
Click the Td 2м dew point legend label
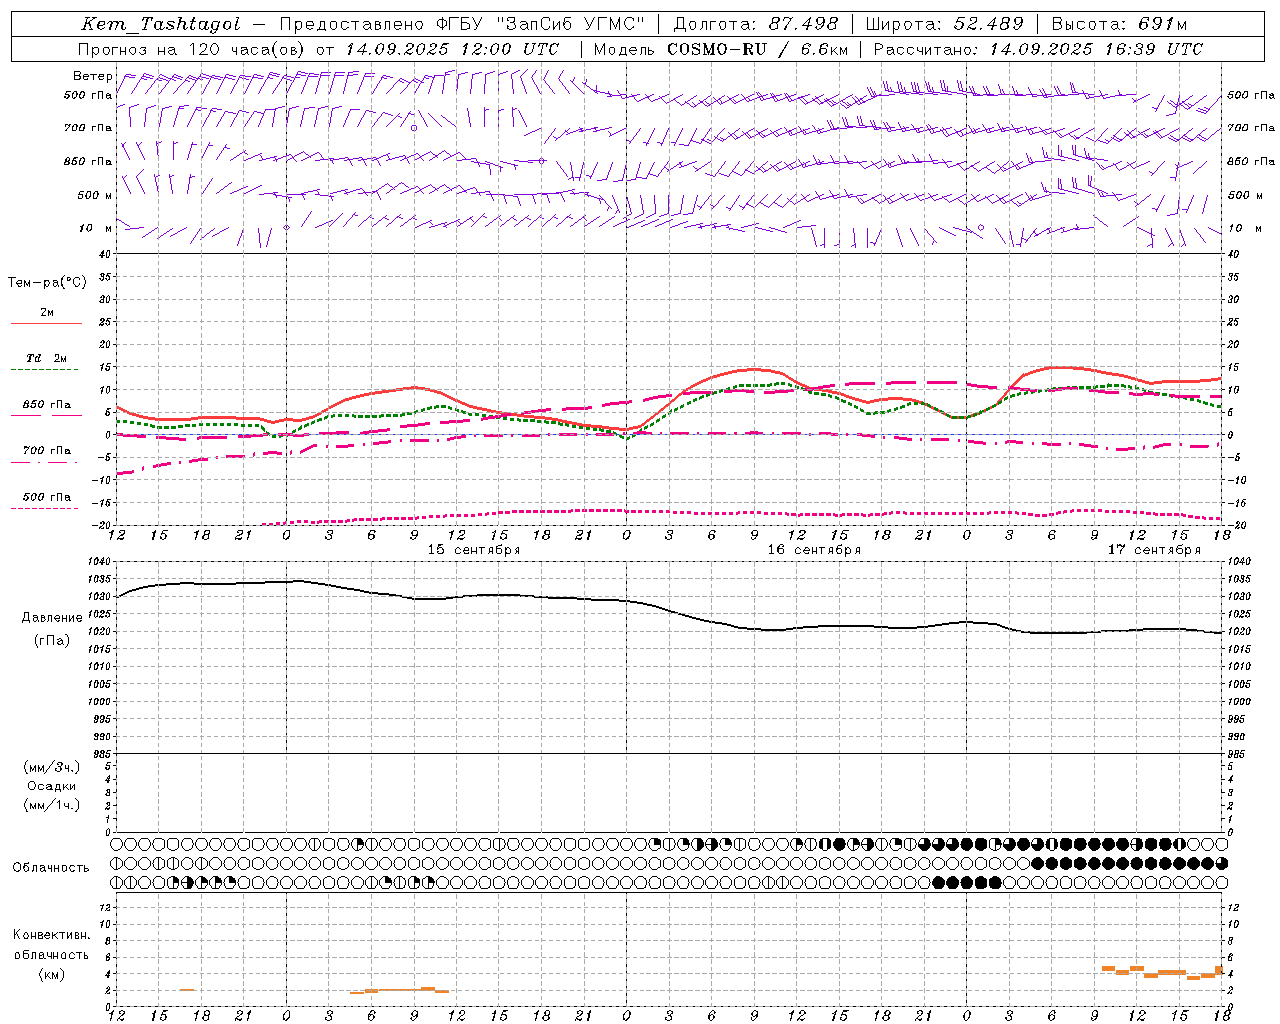click(x=47, y=358)
